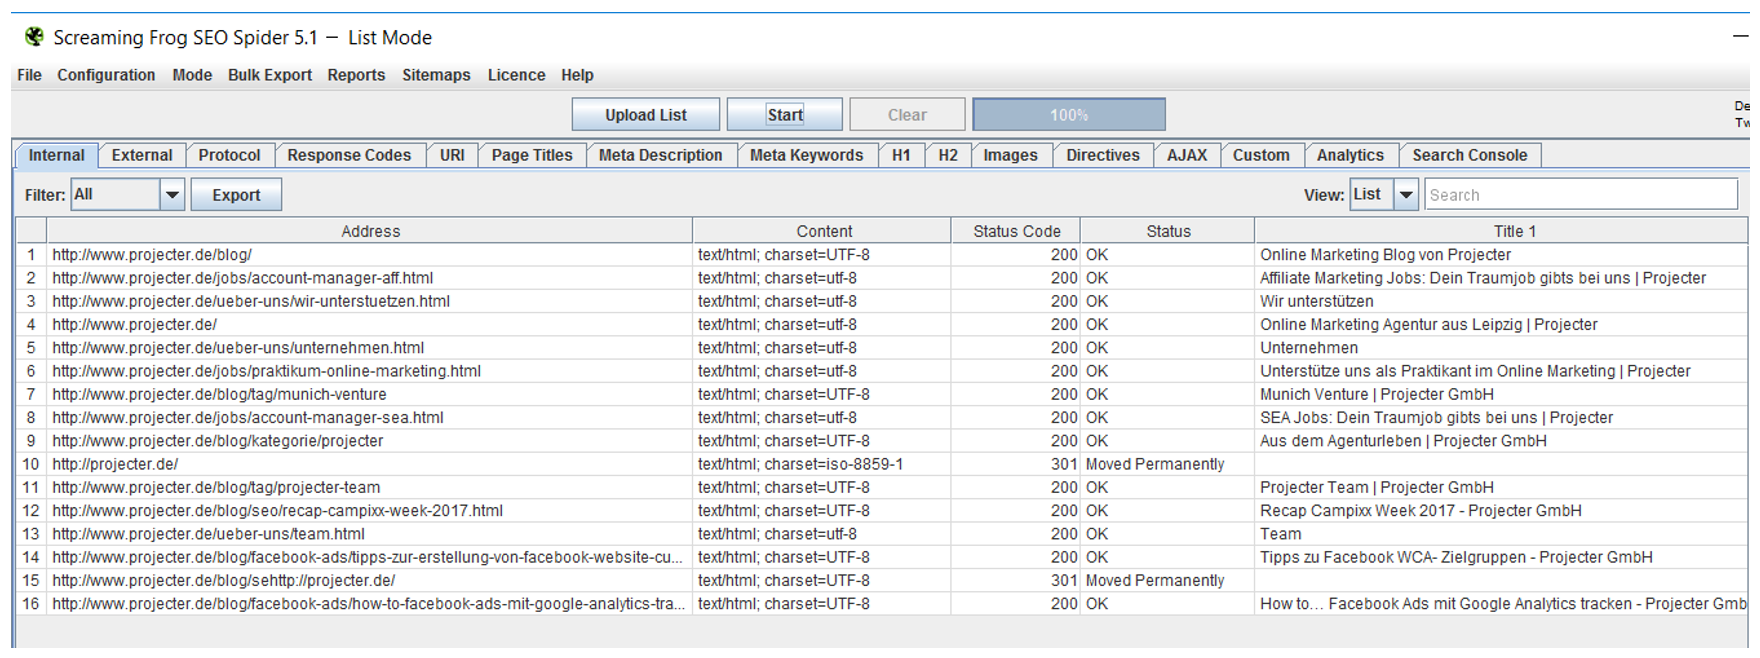The image size is (1760, 658).
Task: Select row ueber-uns/unternehmen.html
Action: coord(882,348)
